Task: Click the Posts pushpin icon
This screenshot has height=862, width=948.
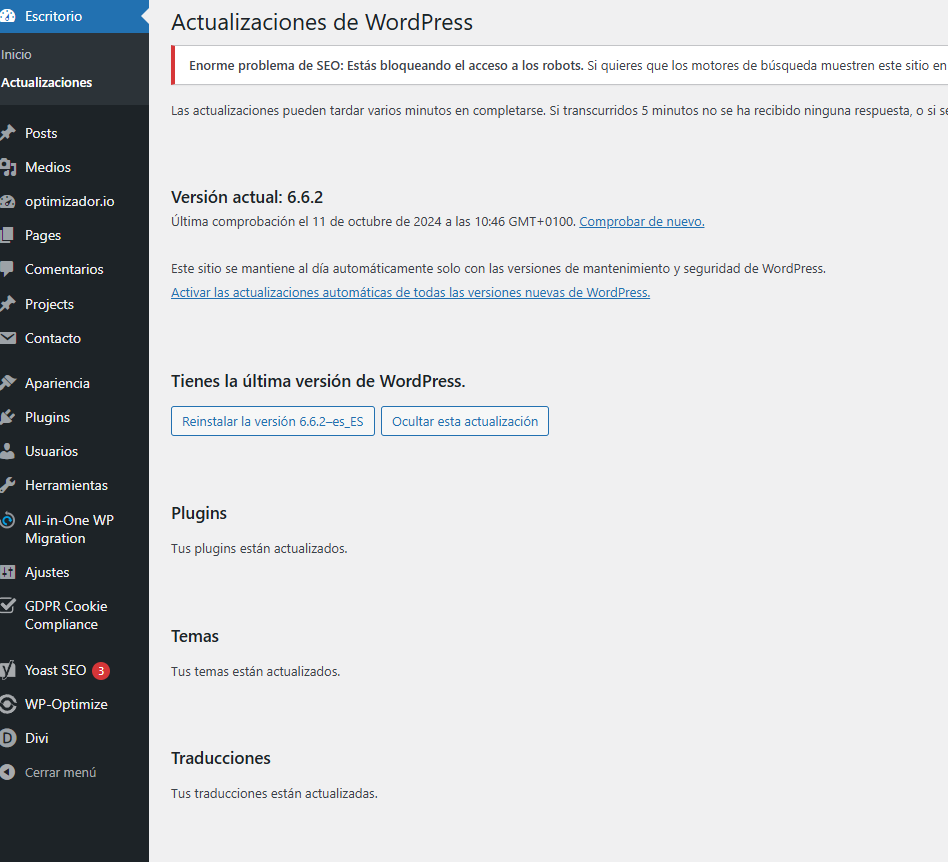Action: coord(7,133)
